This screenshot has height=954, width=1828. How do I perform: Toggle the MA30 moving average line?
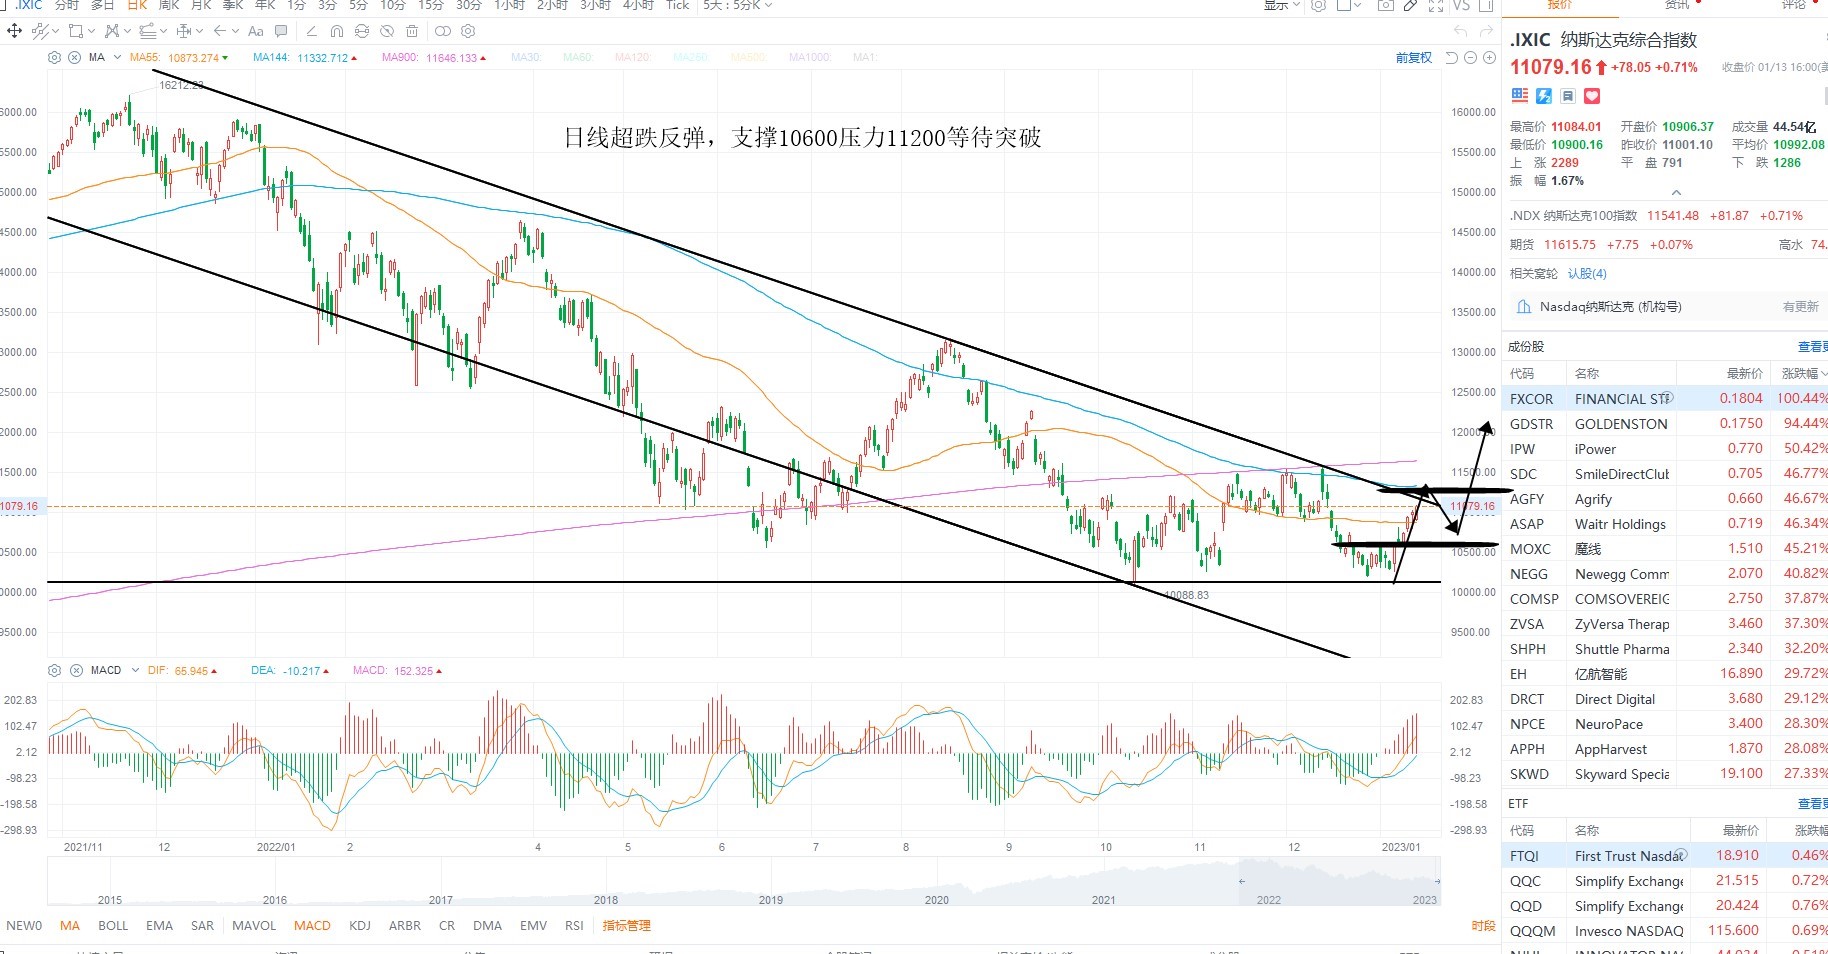(x=525, y=57)
